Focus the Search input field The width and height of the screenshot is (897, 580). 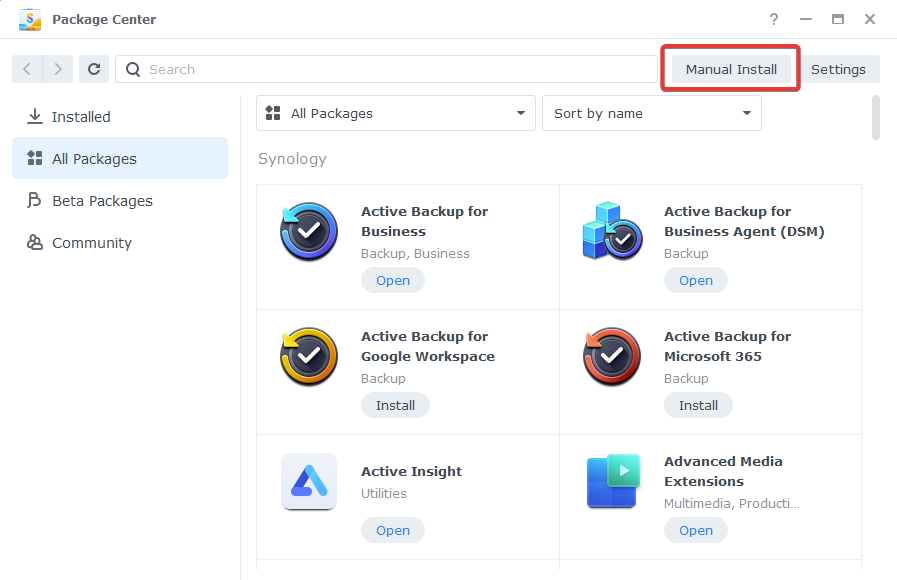click(387, 69)
